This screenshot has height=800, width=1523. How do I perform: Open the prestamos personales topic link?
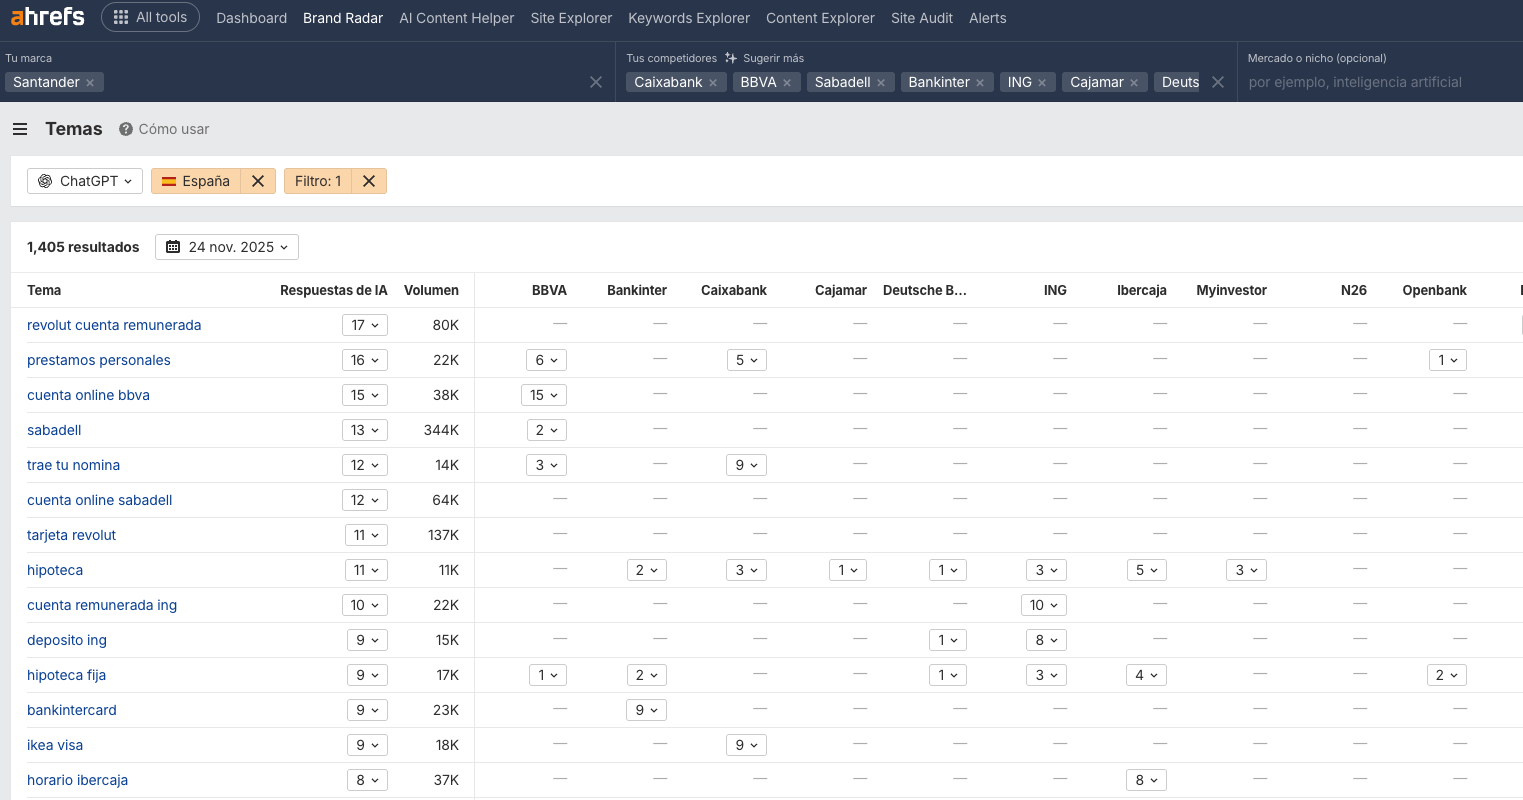tap(99, 360)
